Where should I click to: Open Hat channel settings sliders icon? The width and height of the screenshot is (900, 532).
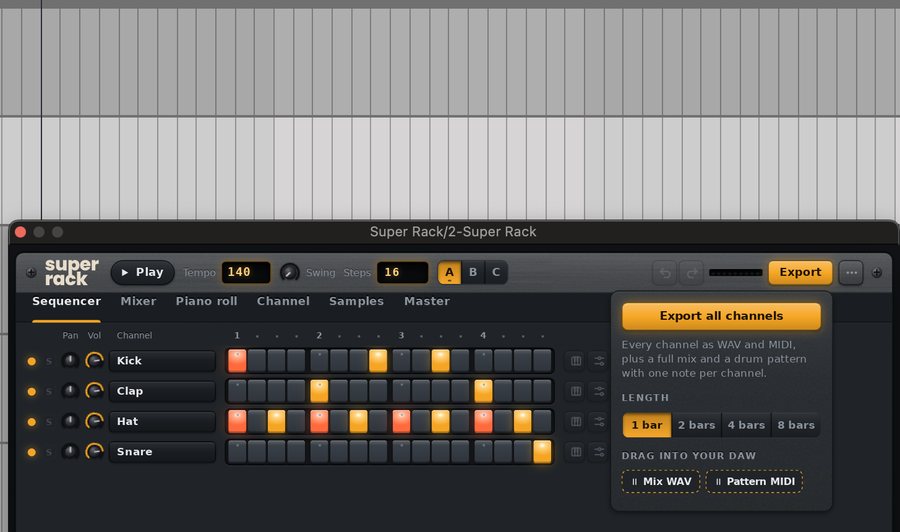599,422
